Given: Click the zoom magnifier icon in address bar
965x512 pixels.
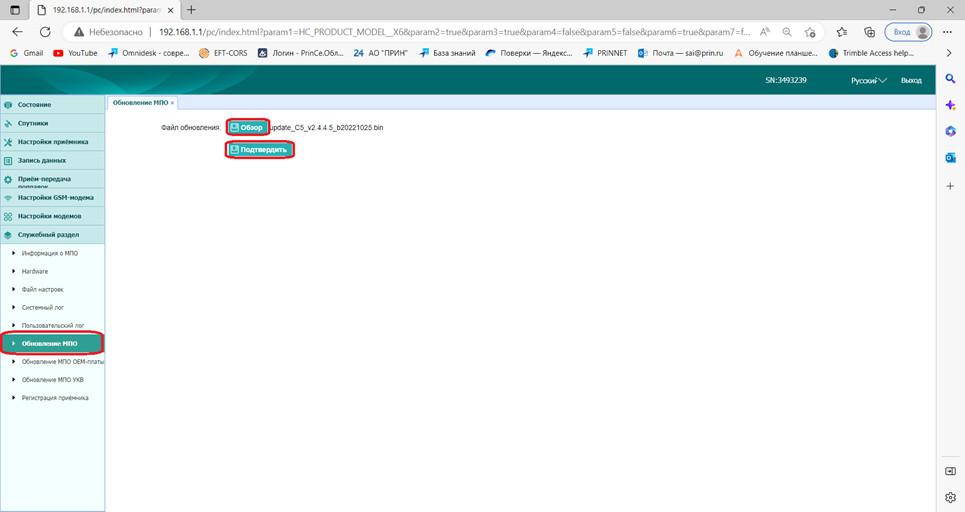Looking at the screenshot, I should pos(787,32).
